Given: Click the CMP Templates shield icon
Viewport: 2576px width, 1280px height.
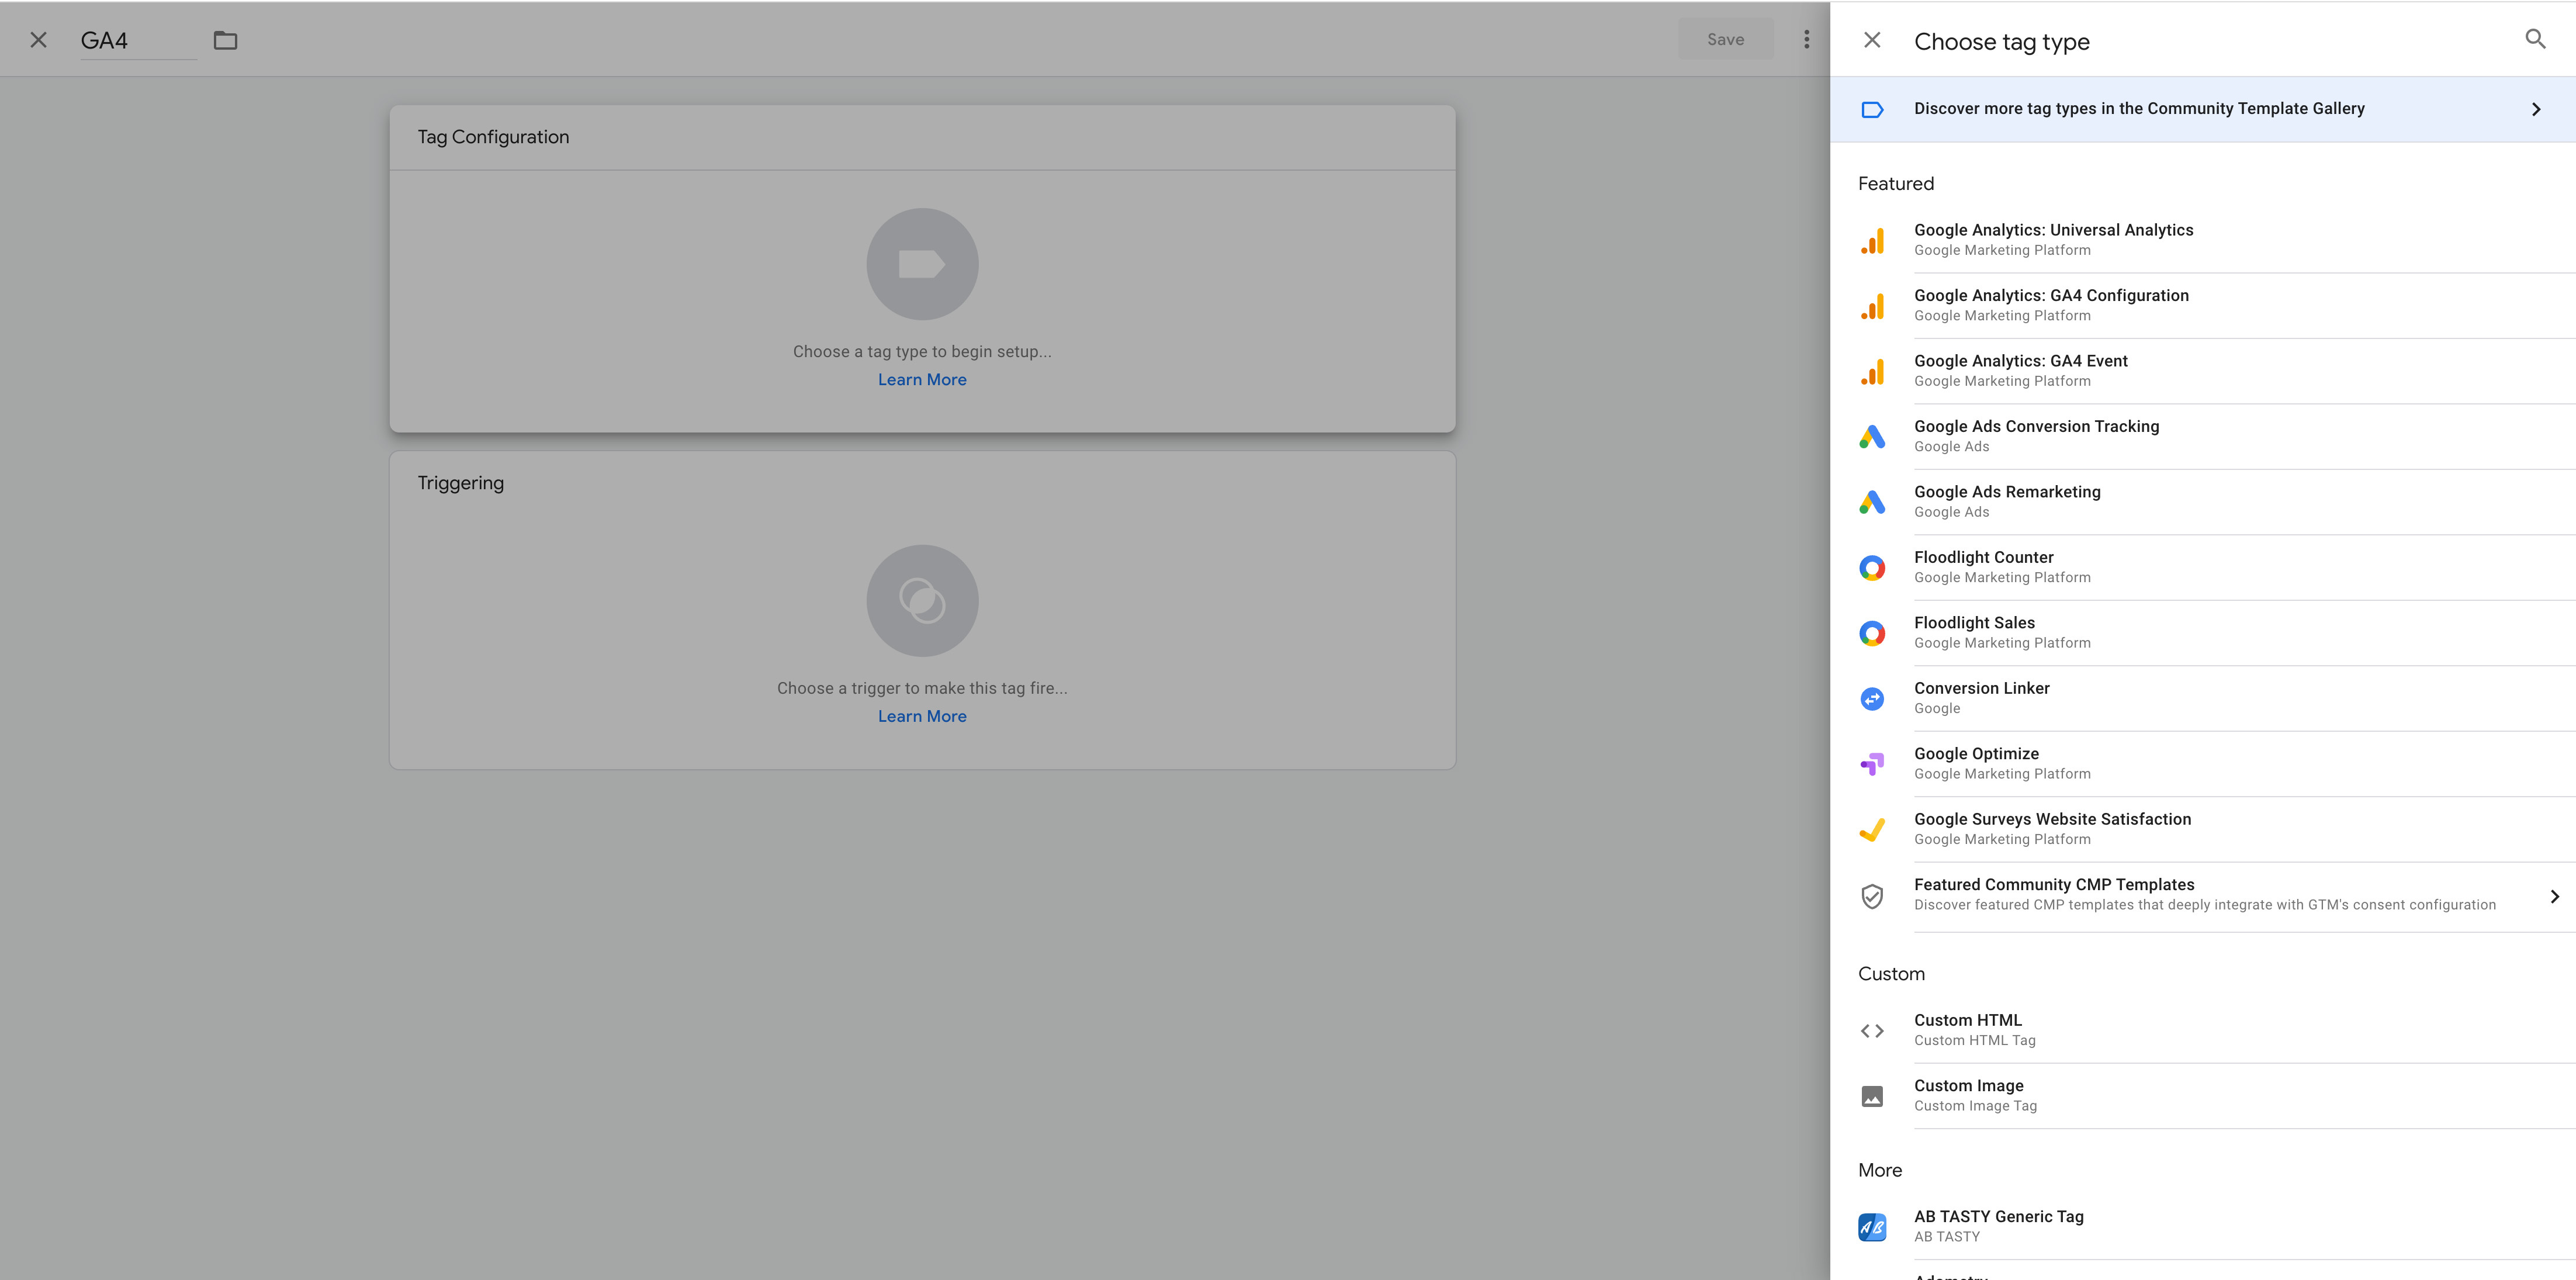Looking at the screenshot, I should (x=1872, y=896).
